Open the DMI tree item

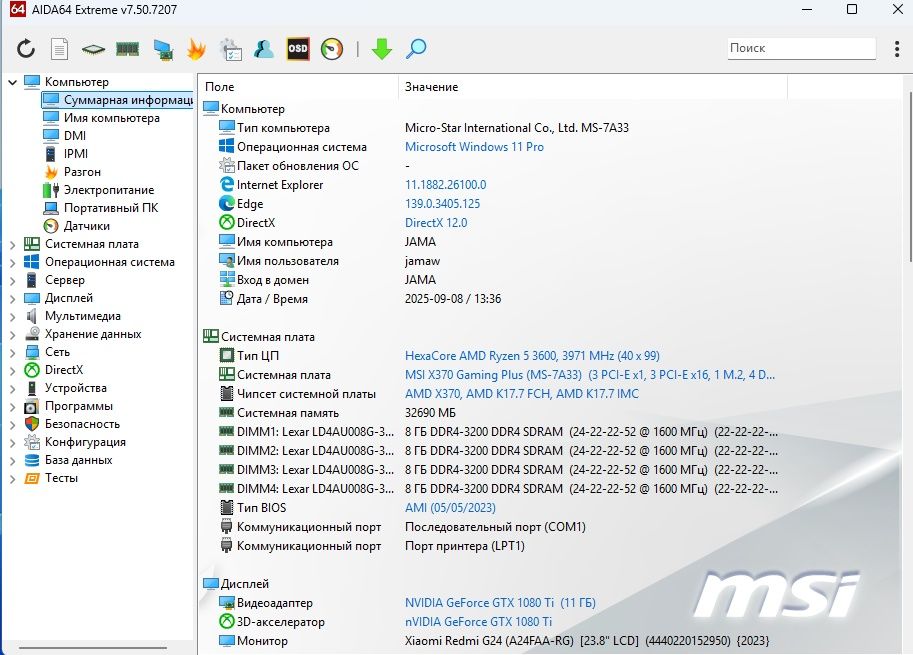click(75, 136)
